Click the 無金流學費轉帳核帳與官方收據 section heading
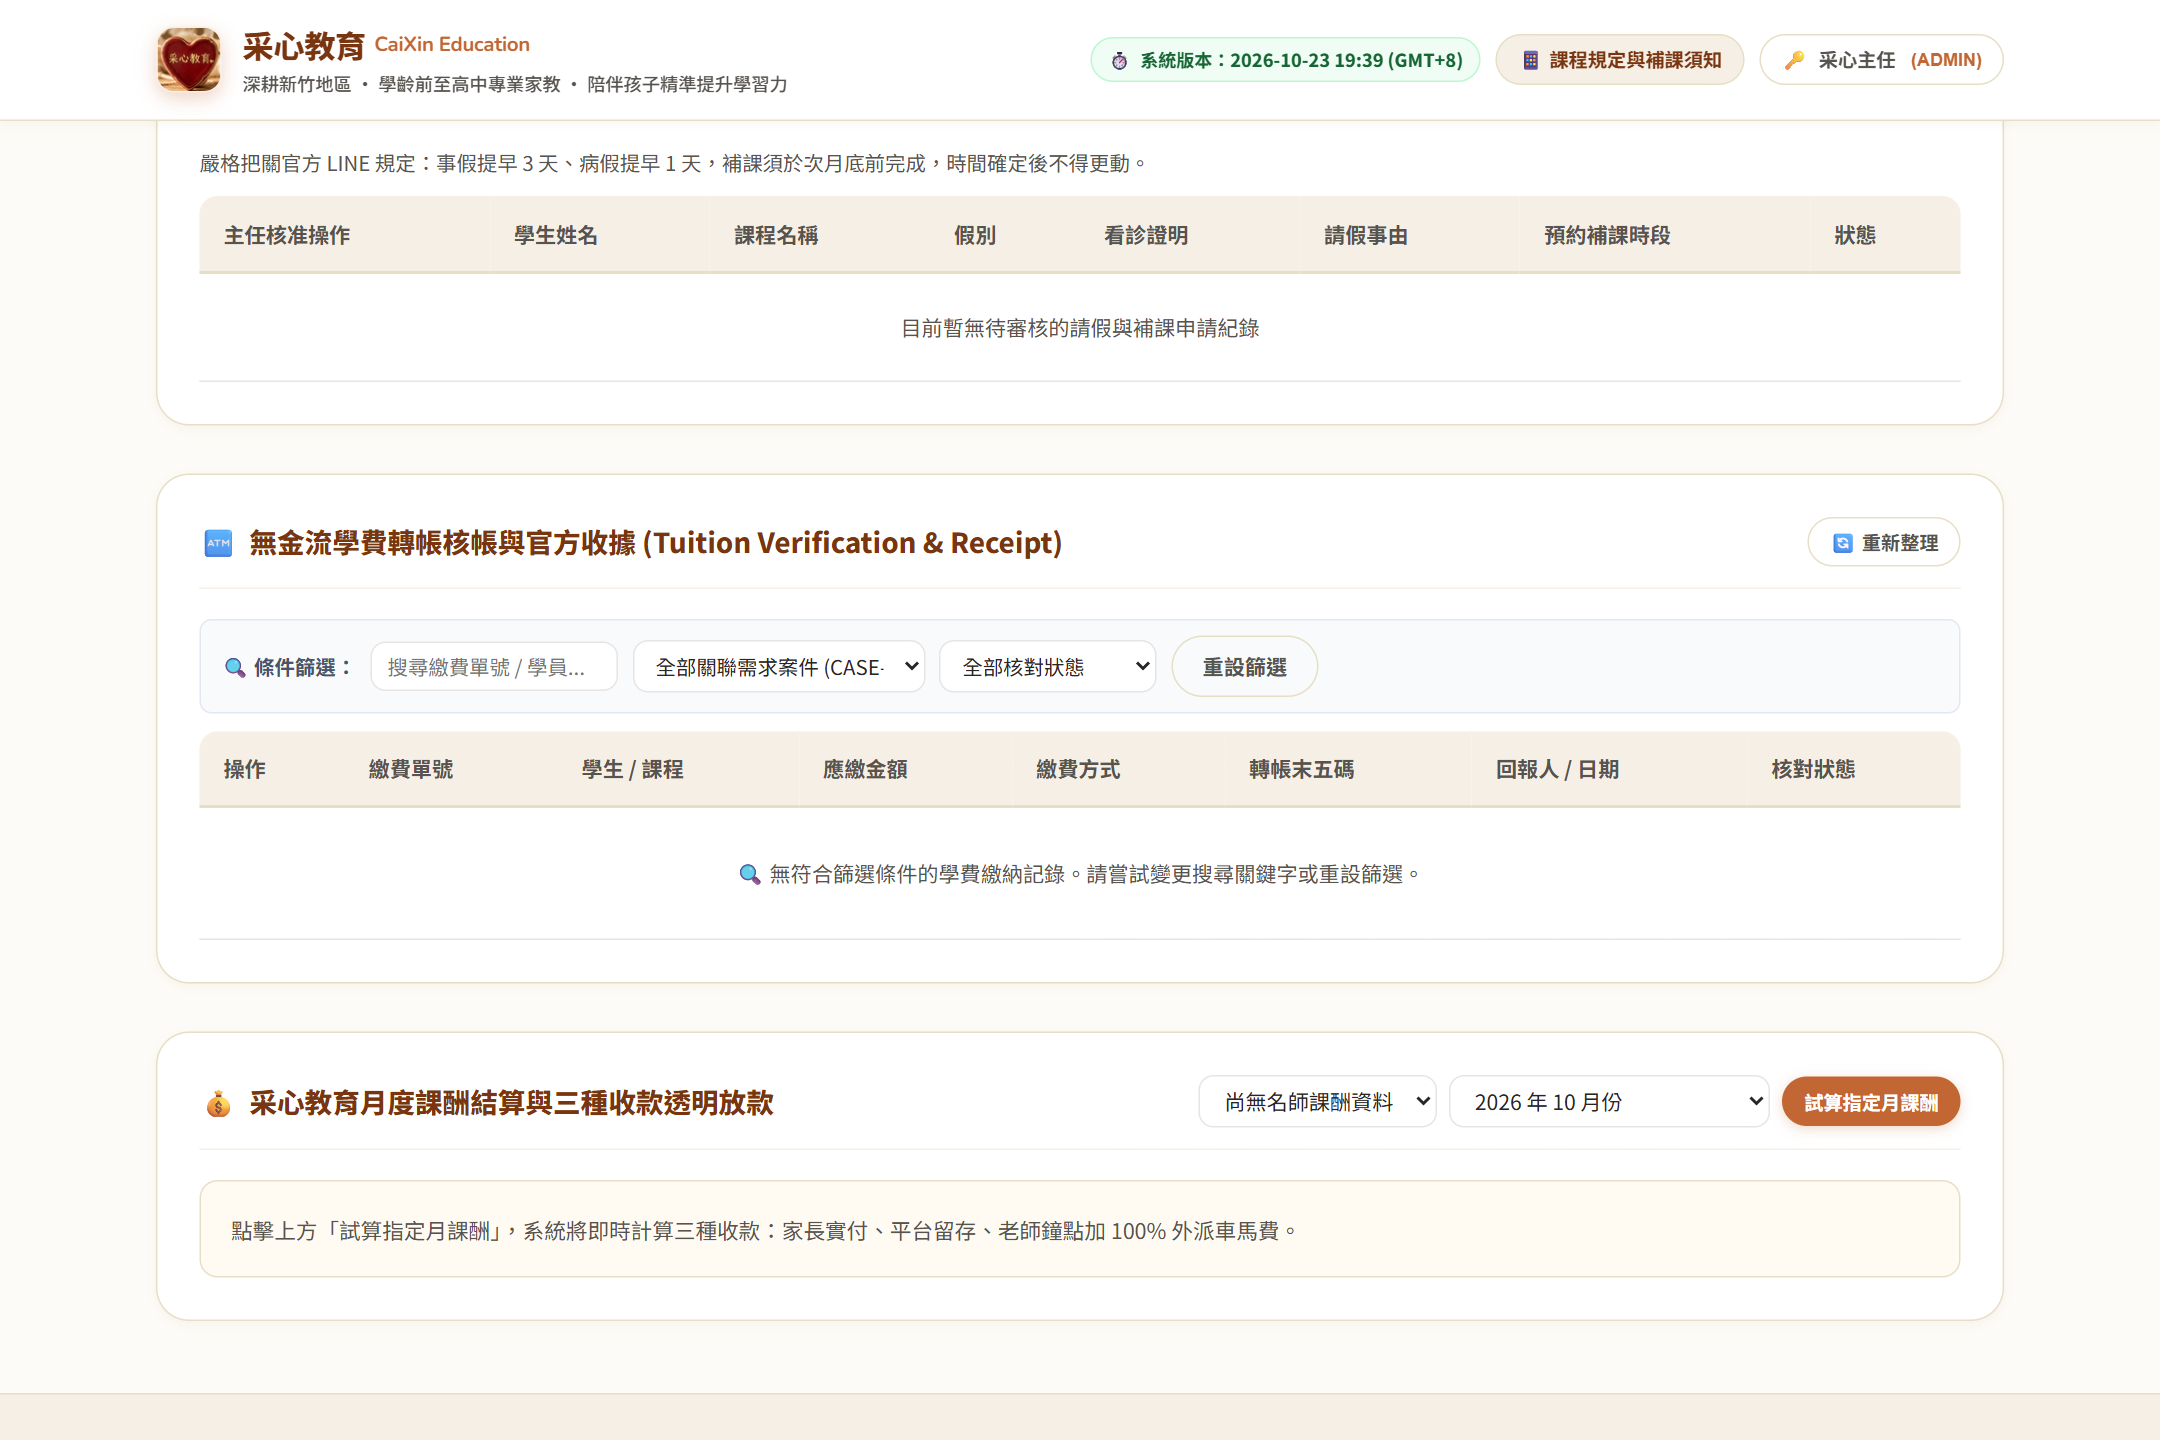 click(x=656, y=543)
